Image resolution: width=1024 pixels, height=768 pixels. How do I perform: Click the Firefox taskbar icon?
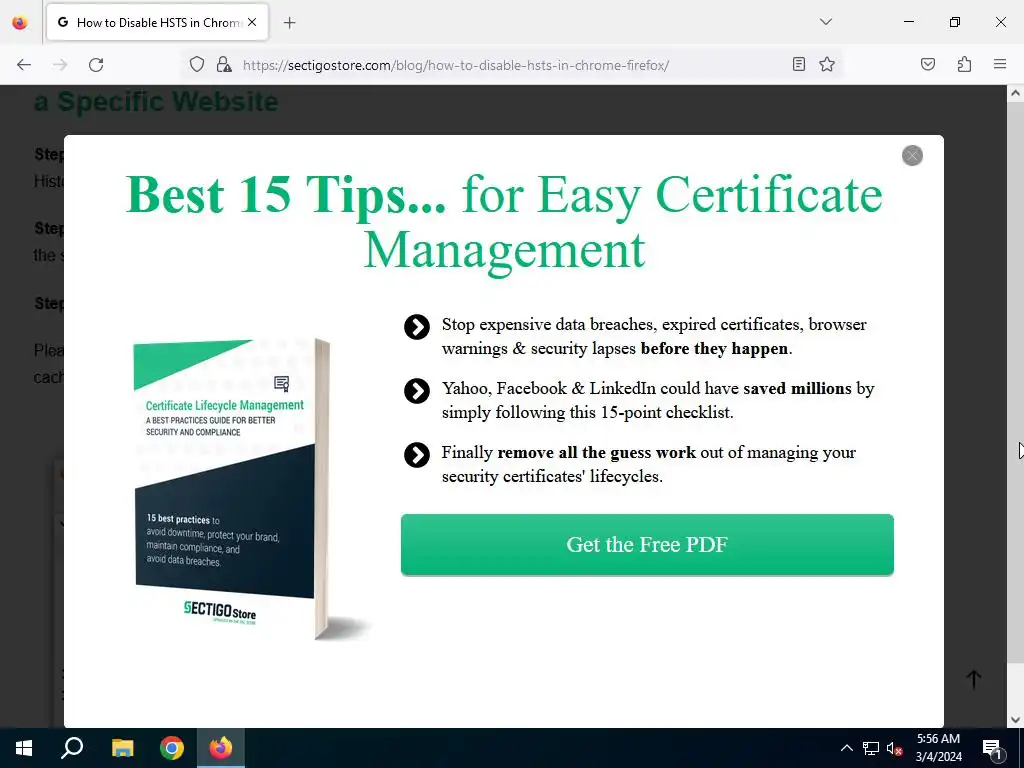[221, 748]
